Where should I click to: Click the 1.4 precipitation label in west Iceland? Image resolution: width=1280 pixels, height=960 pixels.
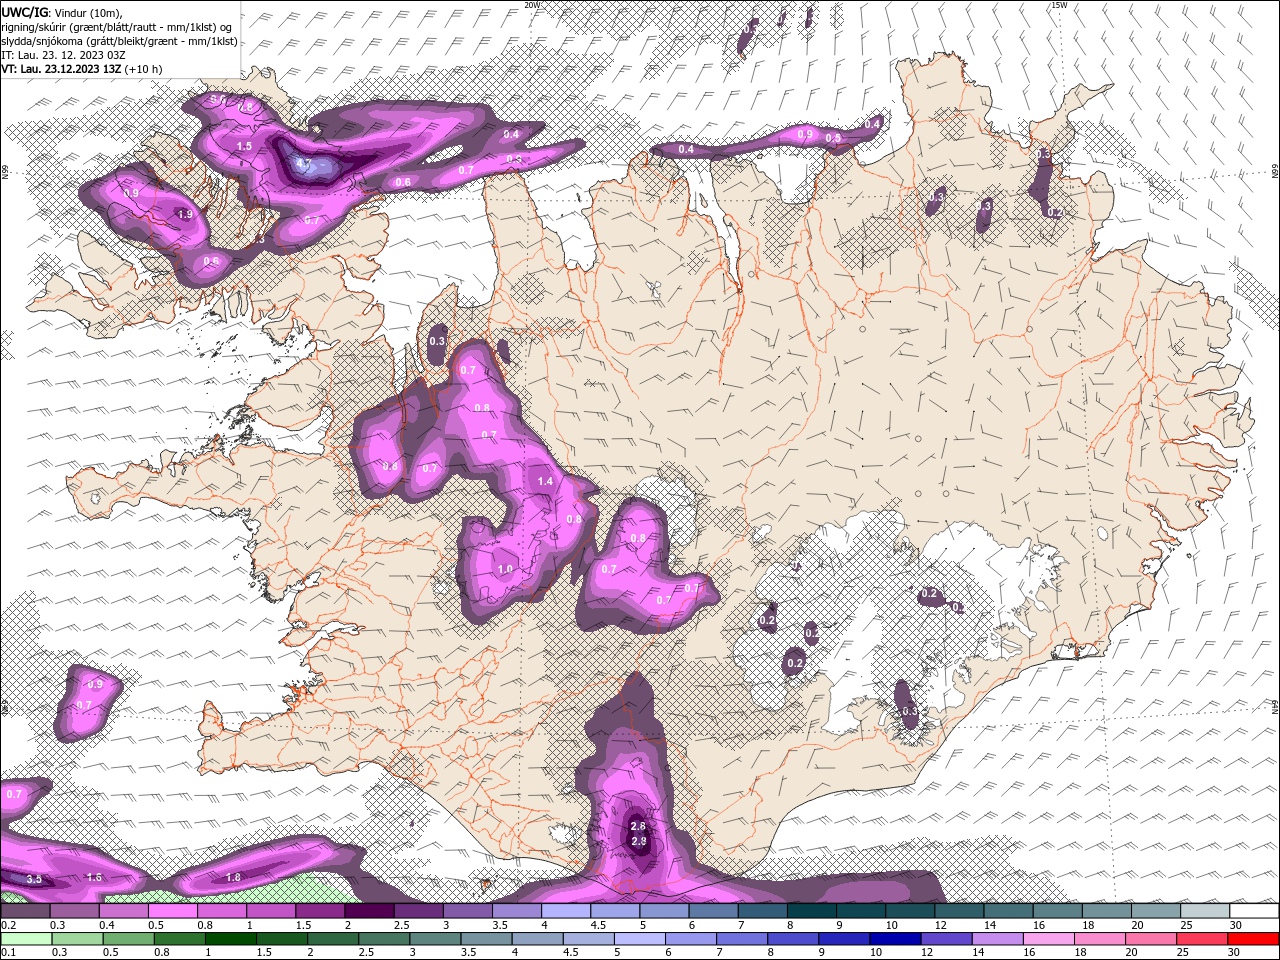point(545,481)
